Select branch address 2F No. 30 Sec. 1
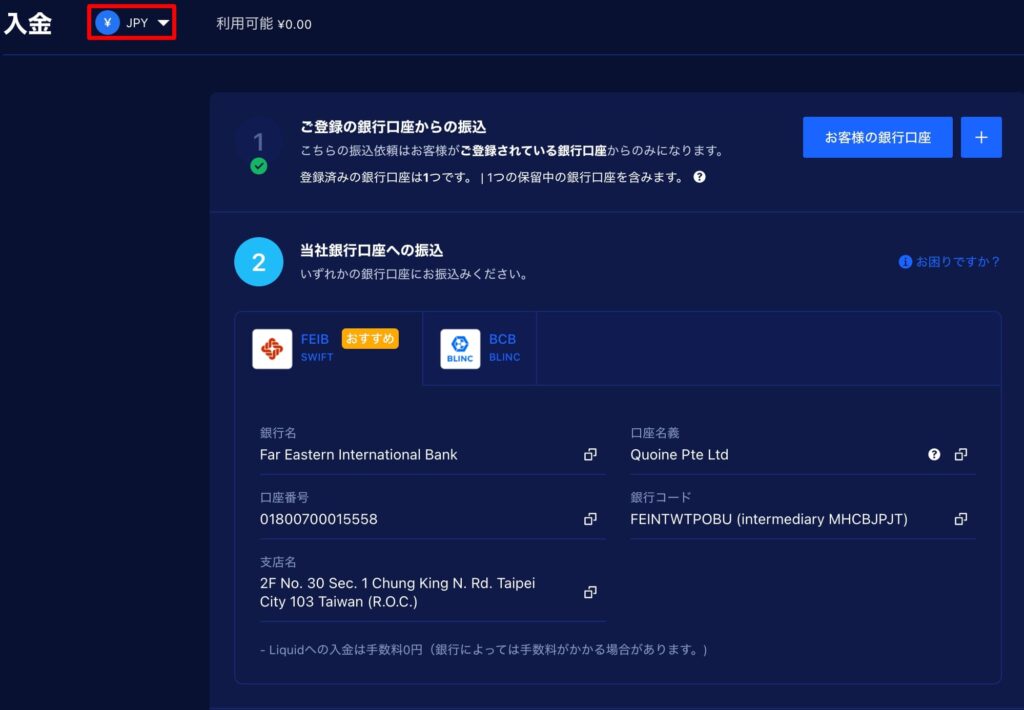Screen dimensions: 1024x710 pyautogui.click(x=397, y=592)
